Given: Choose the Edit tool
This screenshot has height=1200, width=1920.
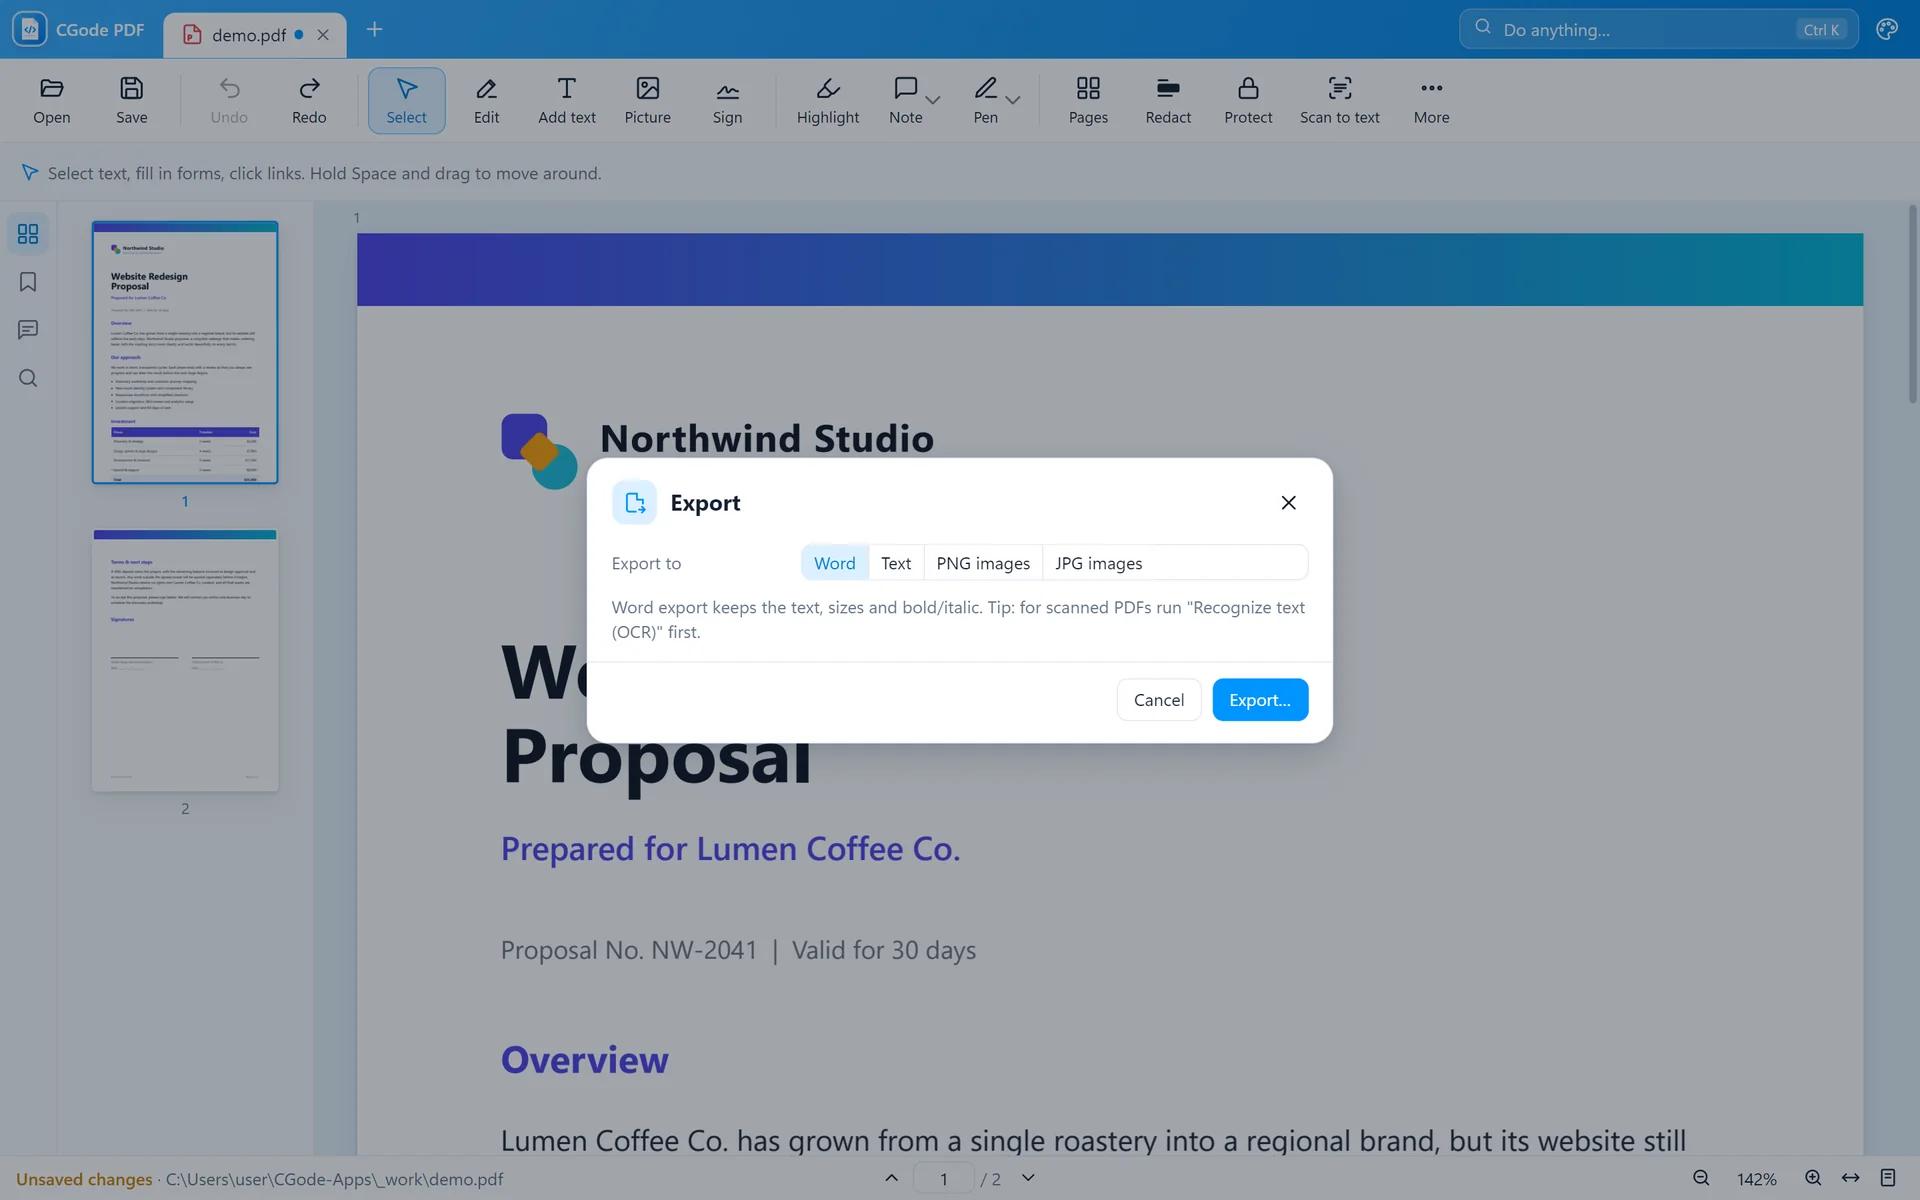Looking at the screenshot, I should 486,100.
